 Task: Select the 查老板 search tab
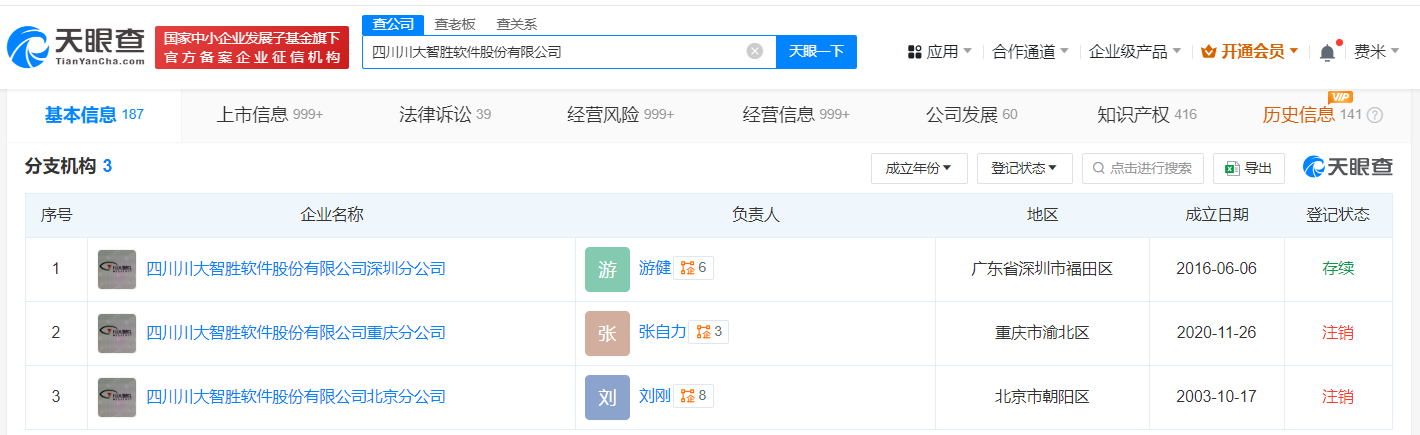coord(455,24)
